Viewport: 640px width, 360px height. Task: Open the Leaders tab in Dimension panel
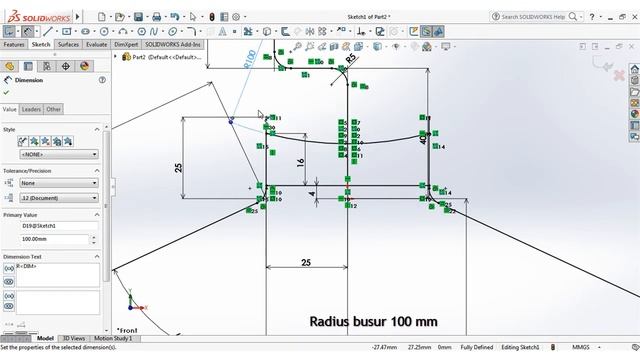[x=31, y=109]
